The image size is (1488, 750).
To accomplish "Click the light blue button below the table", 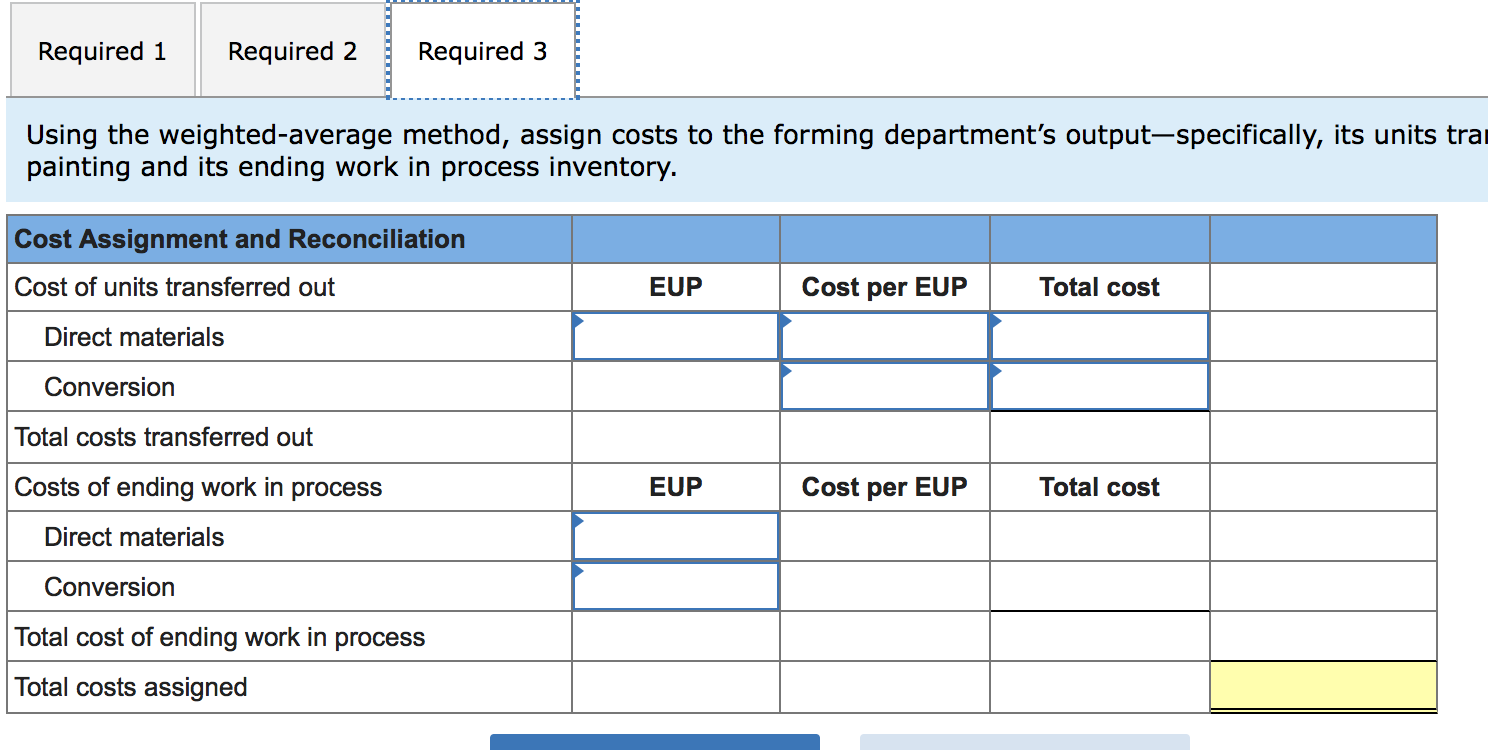I will coord(1025,742).
